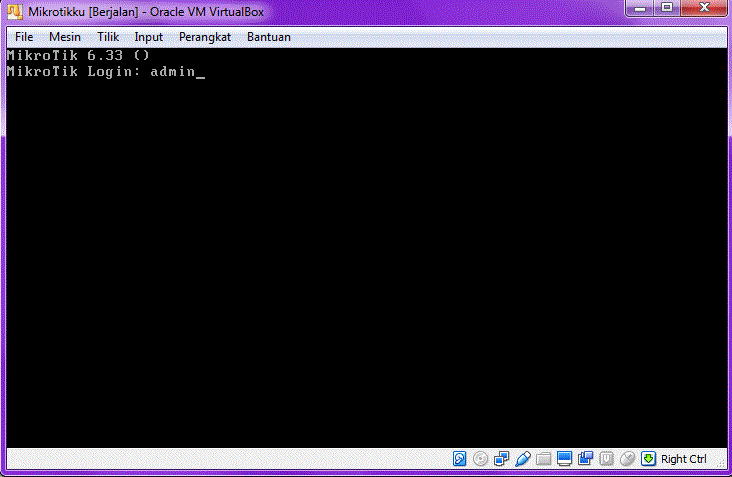
Task: Click the display monitor status icon
Action: click(564, 459)
